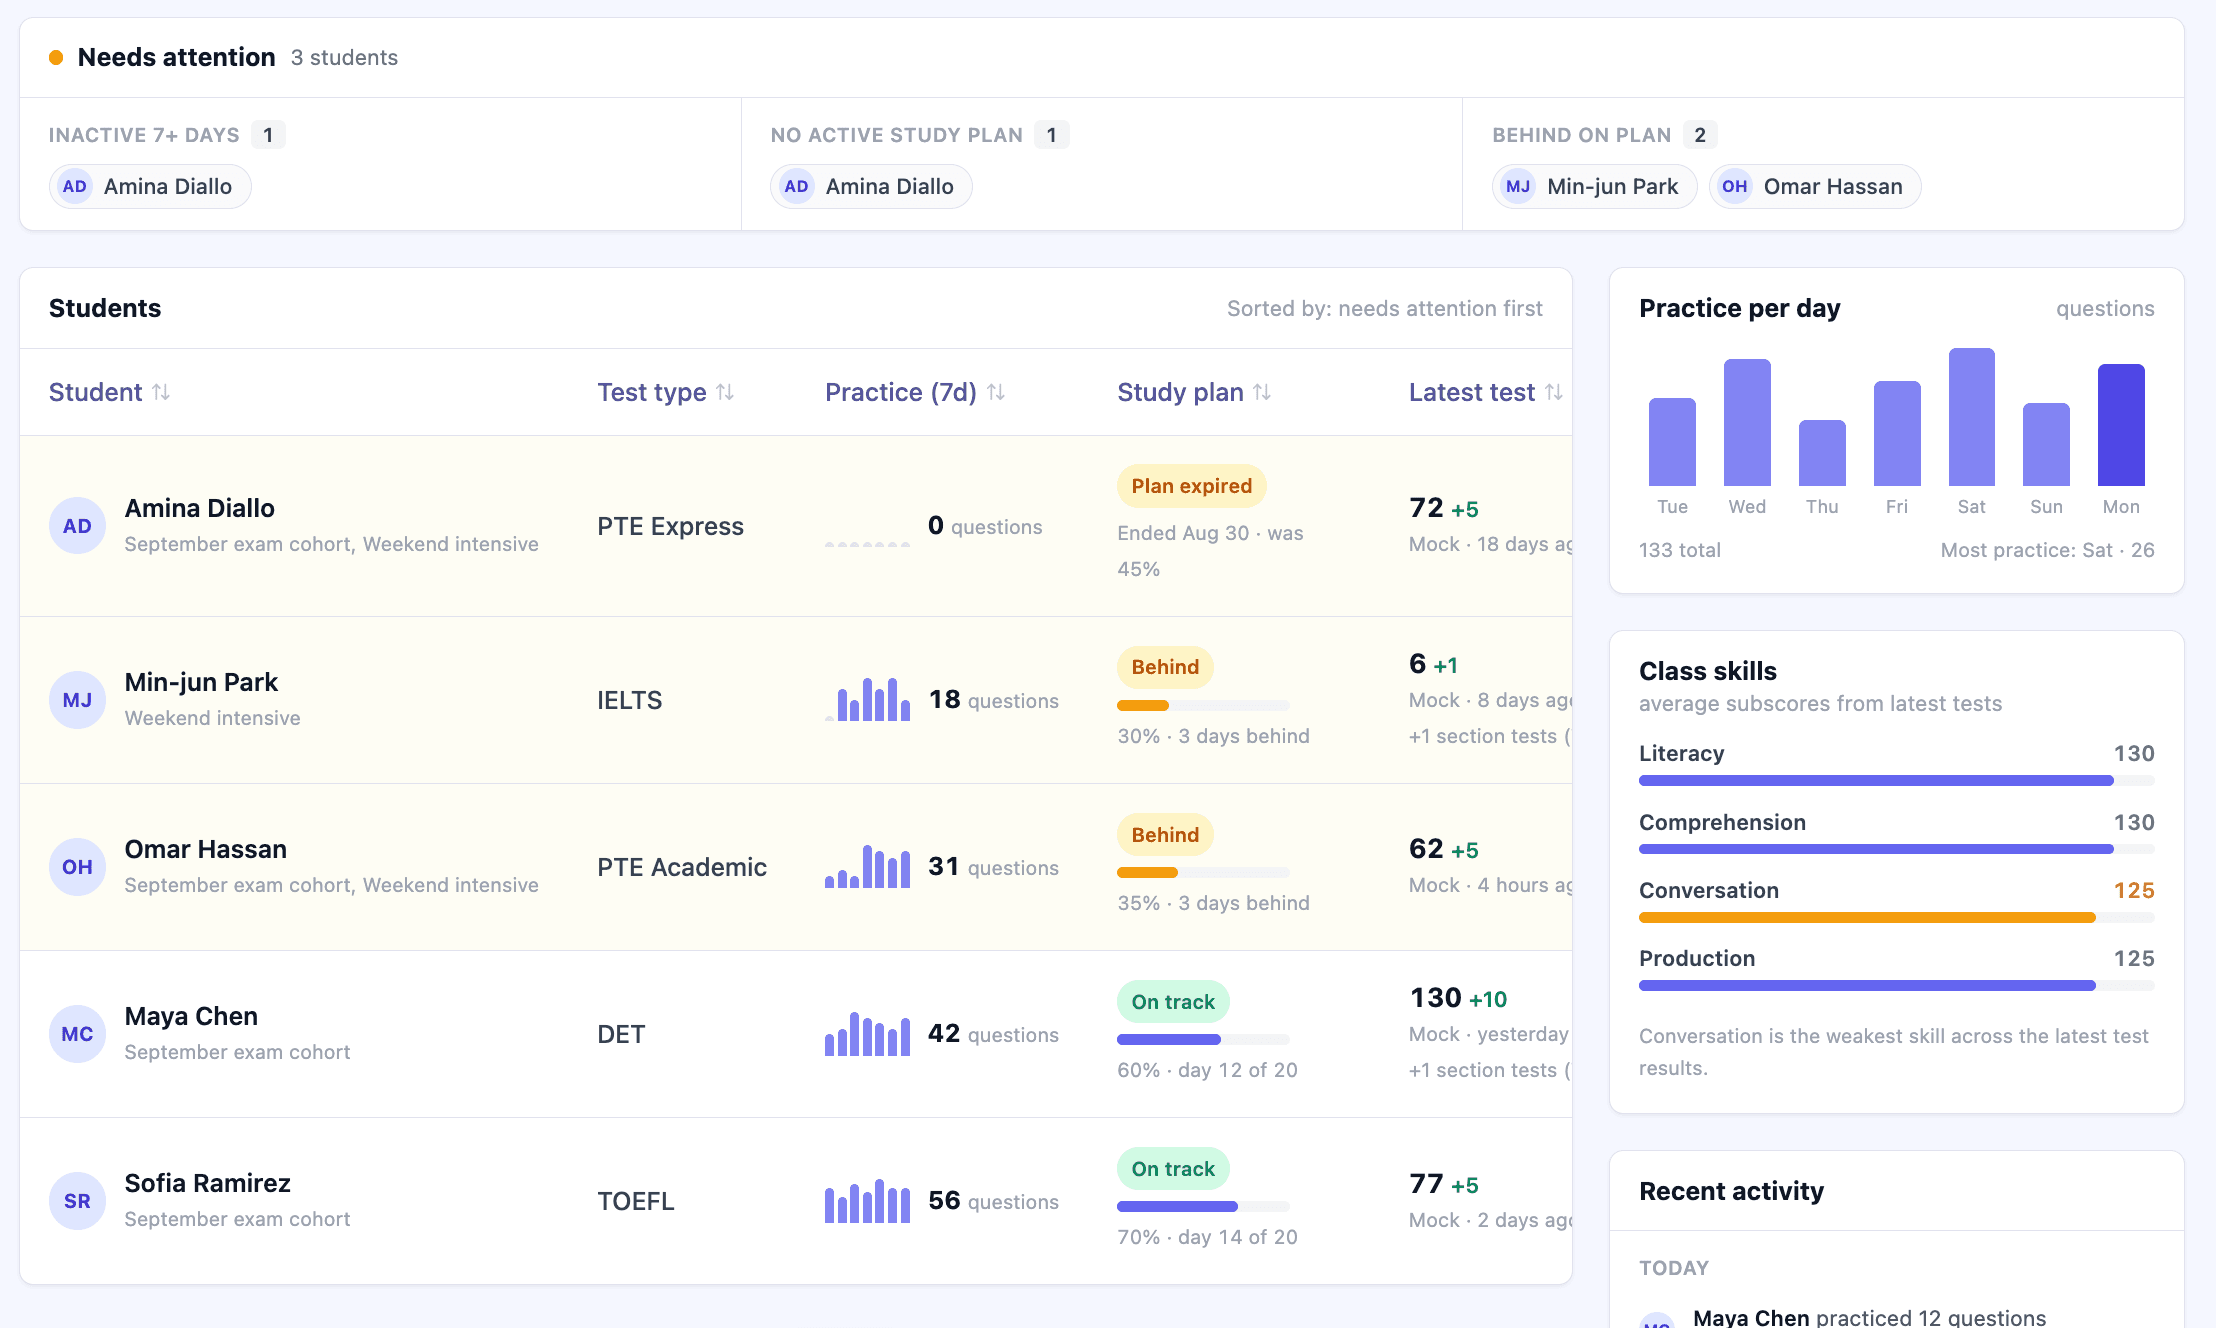Open Omar Hassan's name in the students table
Viewport: 2216px width, 1328px height.
[x=206, y=849]
